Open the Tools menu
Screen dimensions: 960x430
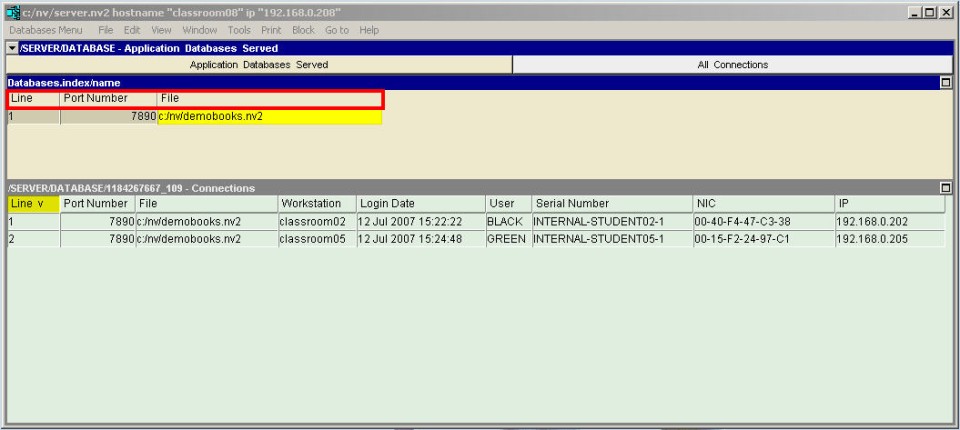[x=239, y=31]
